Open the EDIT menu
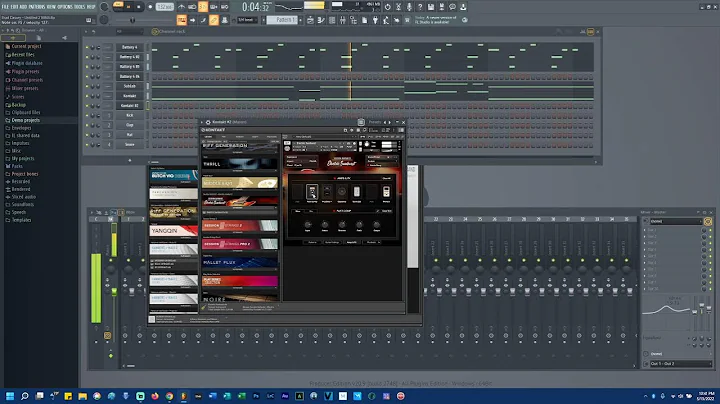The width and height of the screenshot is (720, 404). tap(14, 7)
